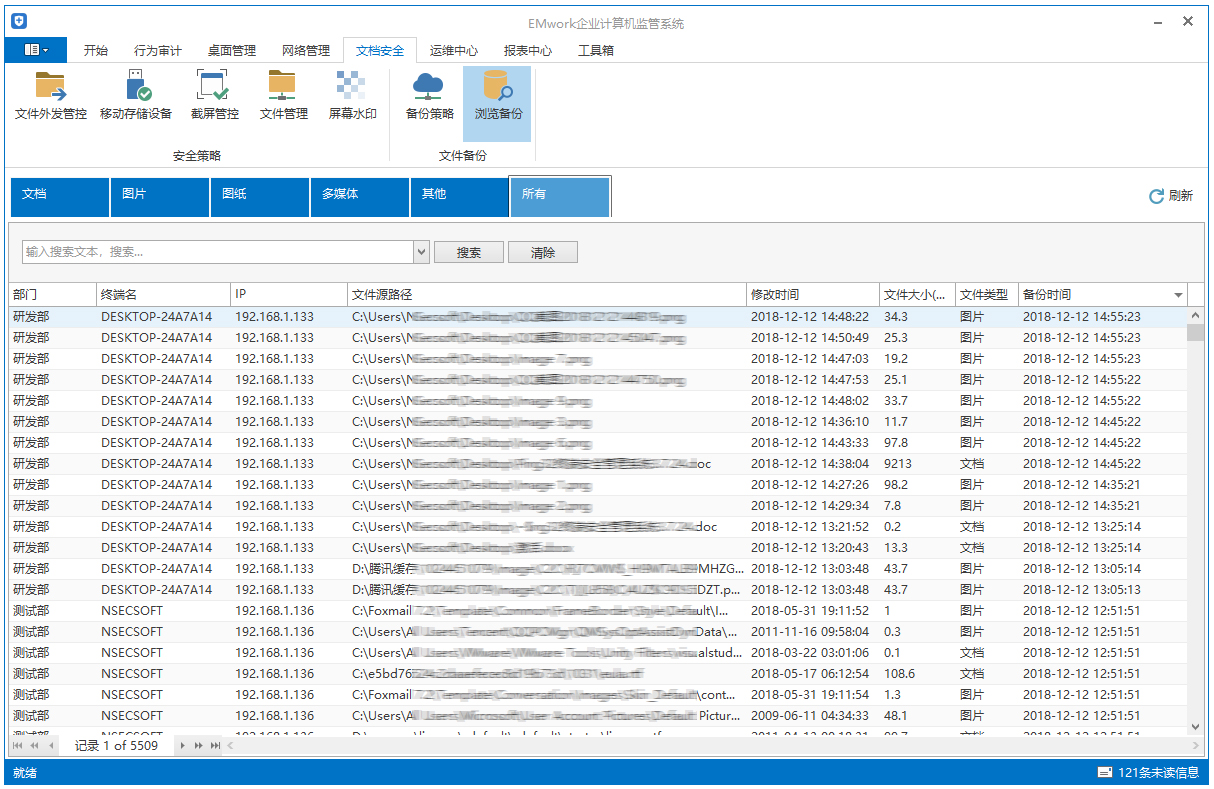The width and height of the screenshot is (1214, 789).
Task: Switch to the 图片 category tab
Action: tap(159, 196)
